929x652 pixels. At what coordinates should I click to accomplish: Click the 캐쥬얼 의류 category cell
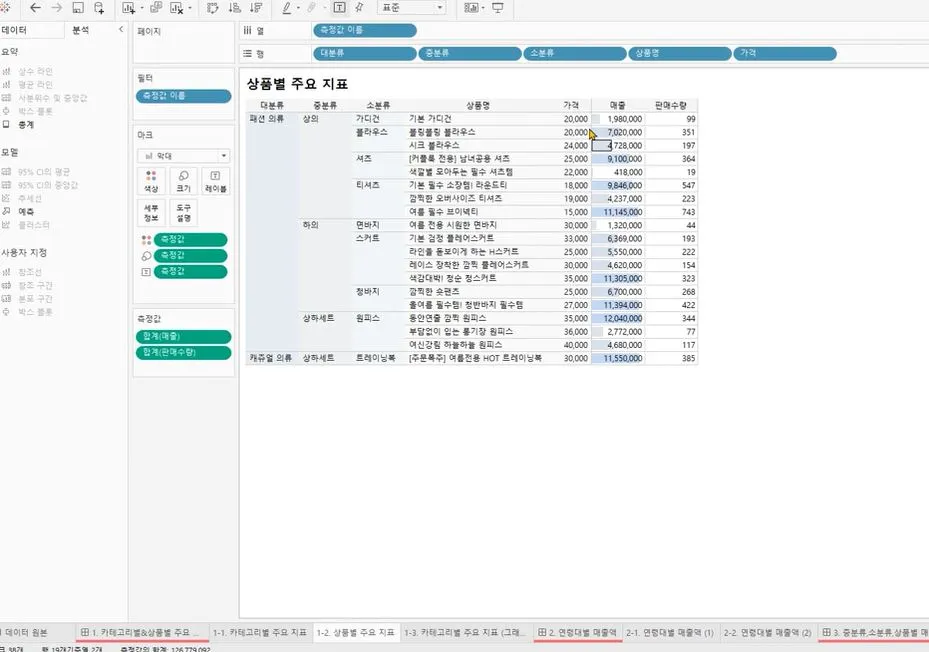(271, 358)
